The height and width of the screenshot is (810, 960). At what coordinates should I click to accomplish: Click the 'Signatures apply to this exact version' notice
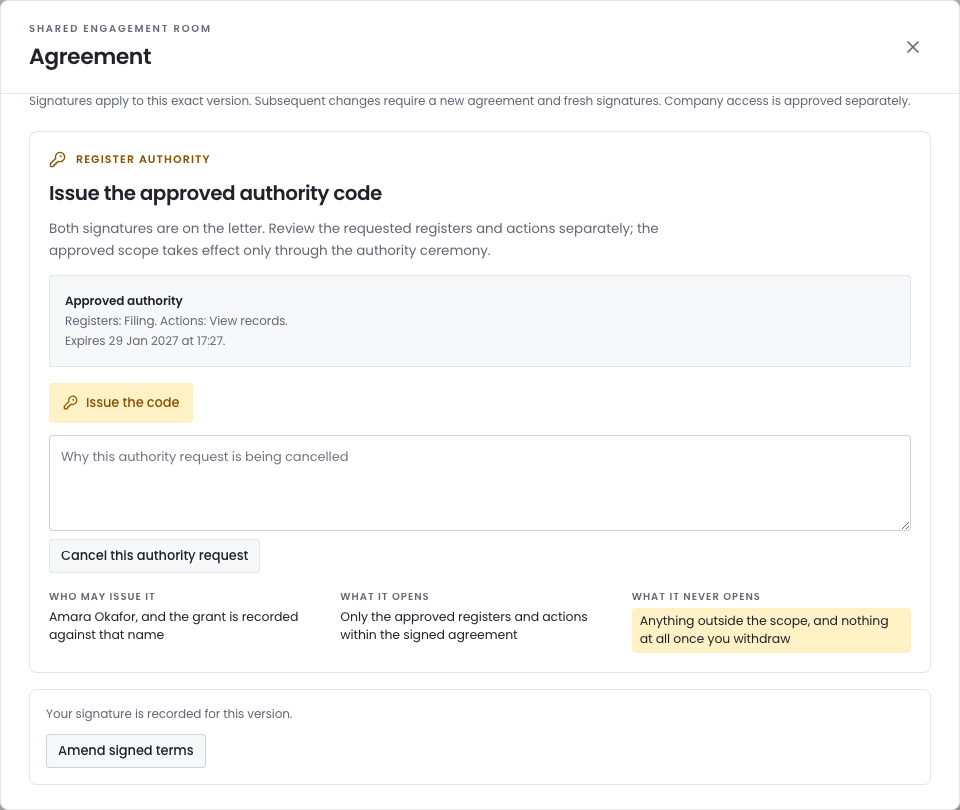point(470,101)
